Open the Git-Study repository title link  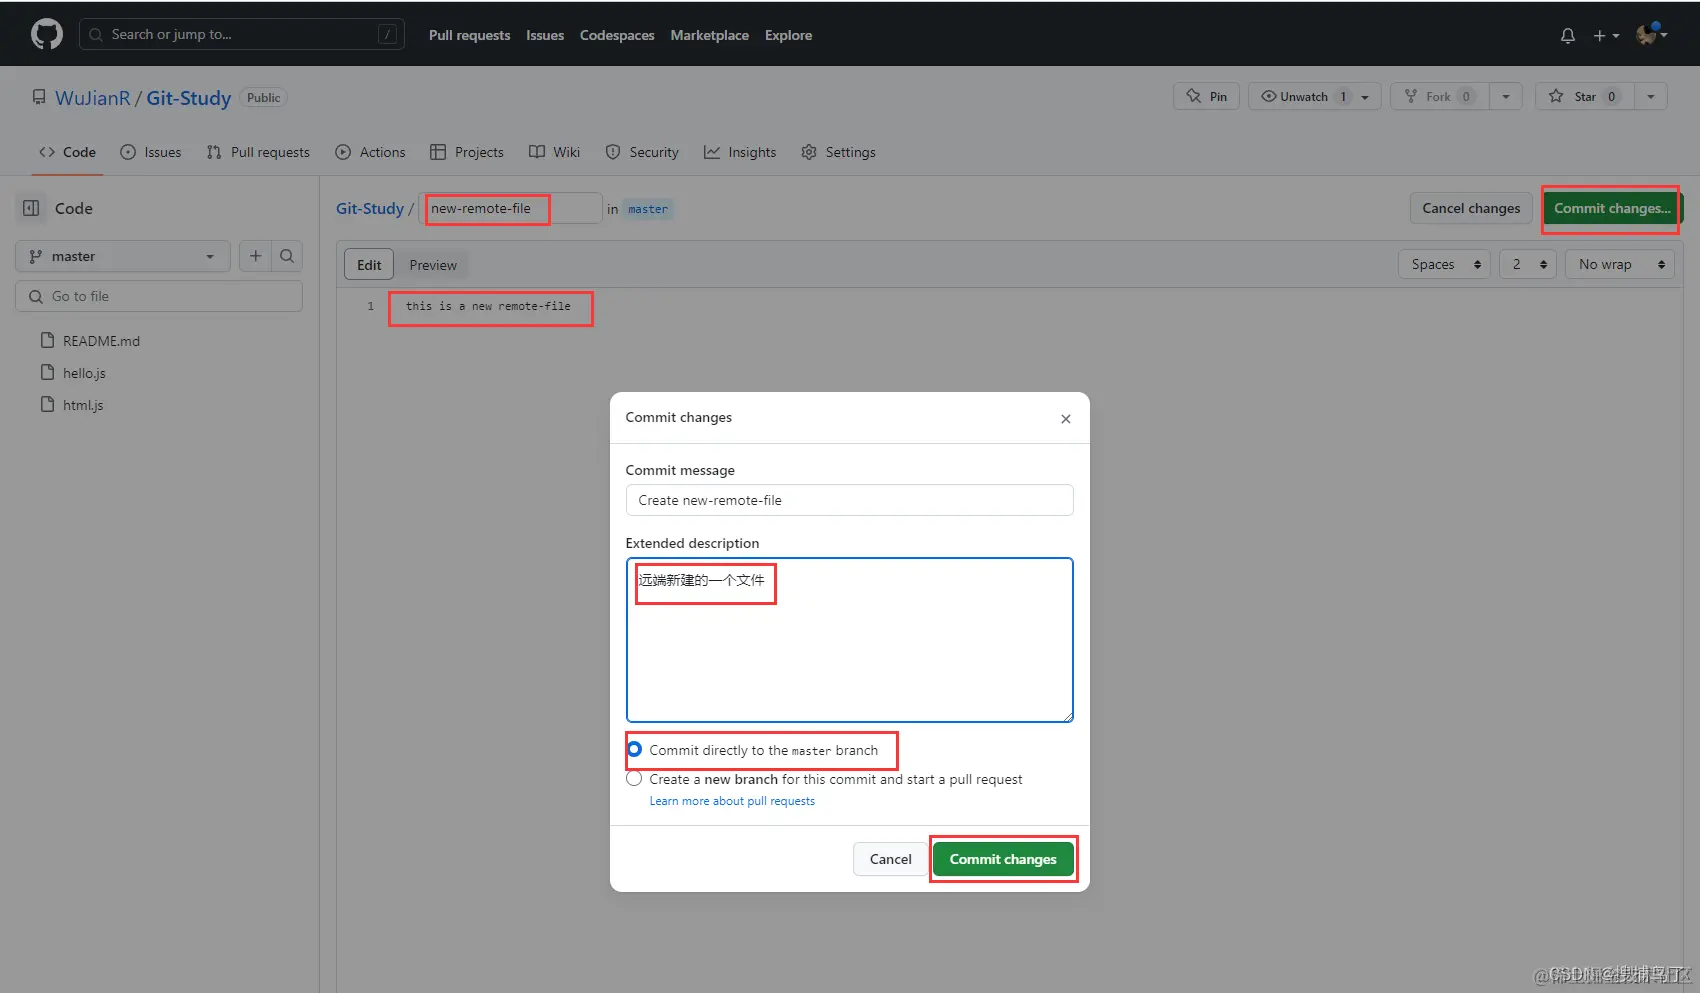(189, 98)
